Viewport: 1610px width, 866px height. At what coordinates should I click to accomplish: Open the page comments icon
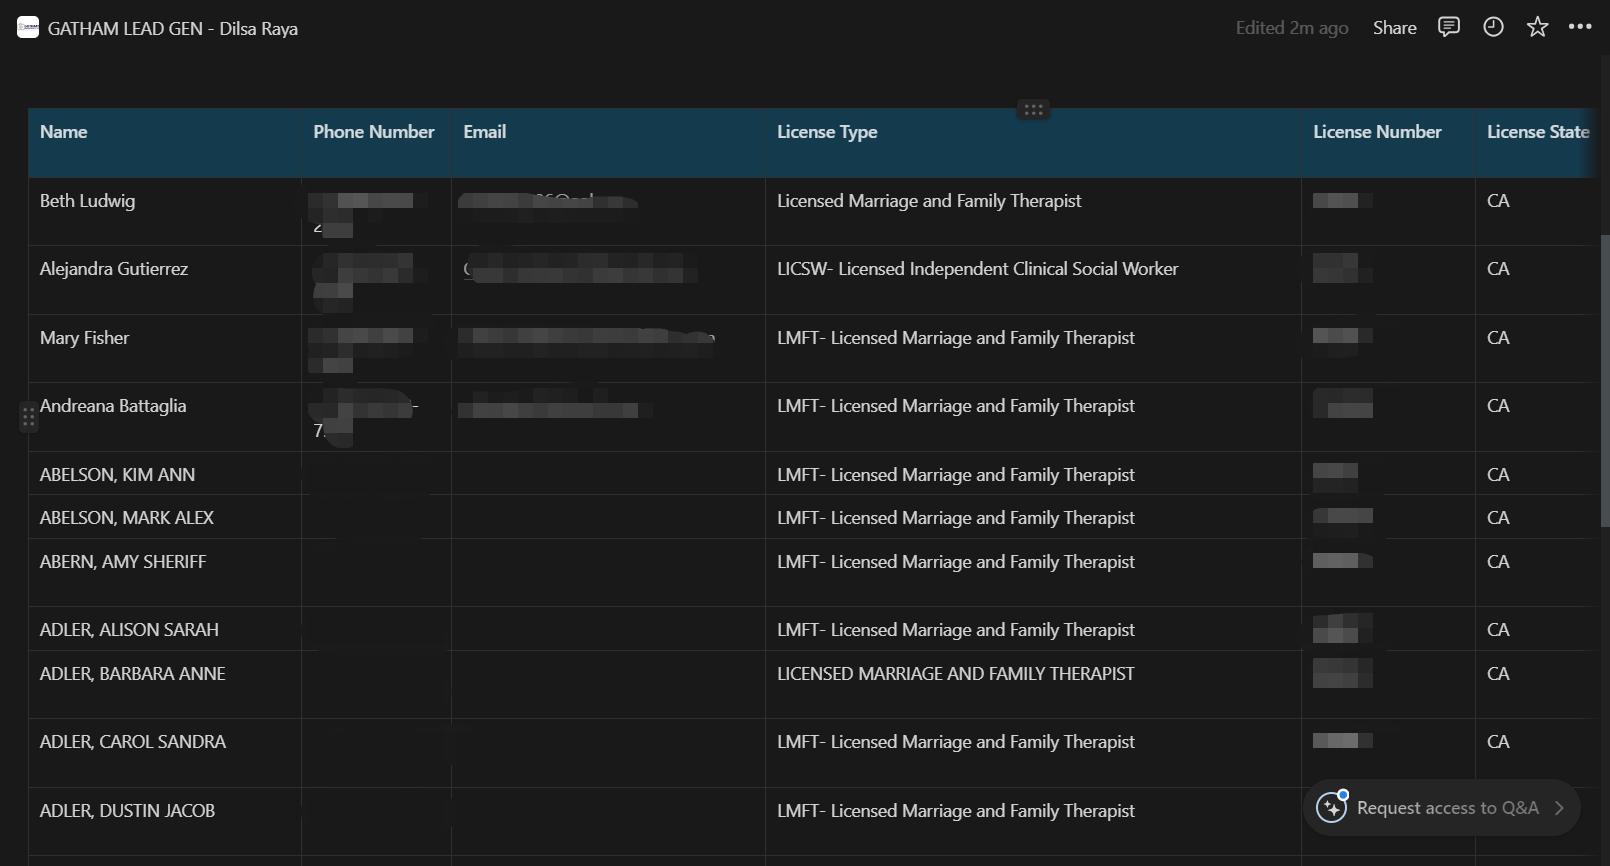[x=1449, y=27]
